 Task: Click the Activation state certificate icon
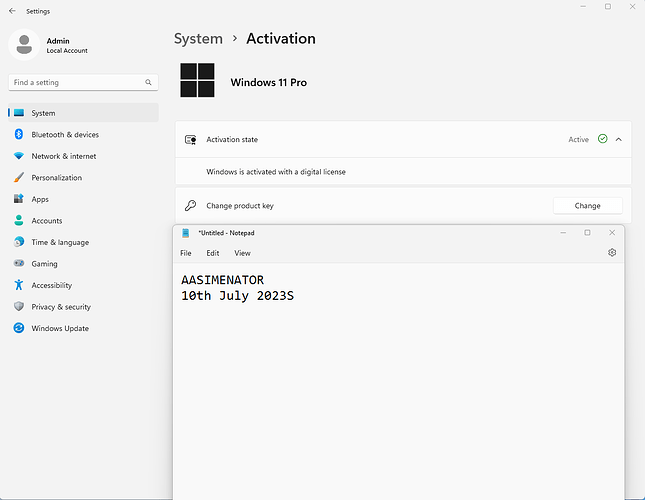[x=190, y=139]
